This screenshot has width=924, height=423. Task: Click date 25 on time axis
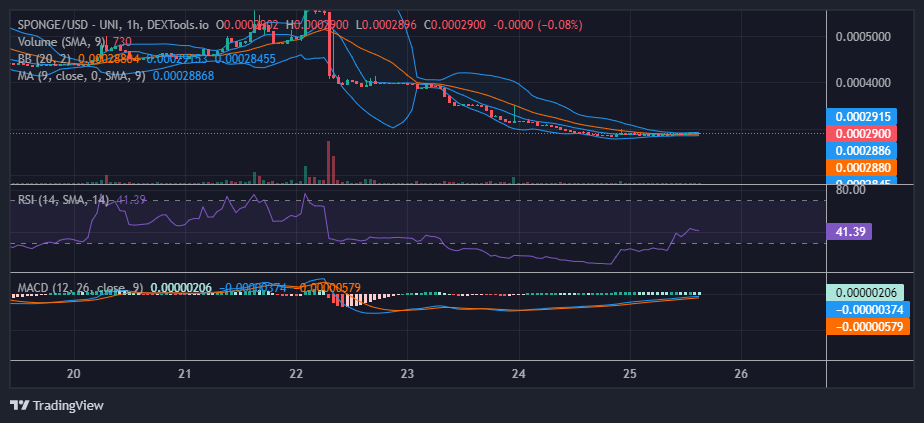coord(630,373)
